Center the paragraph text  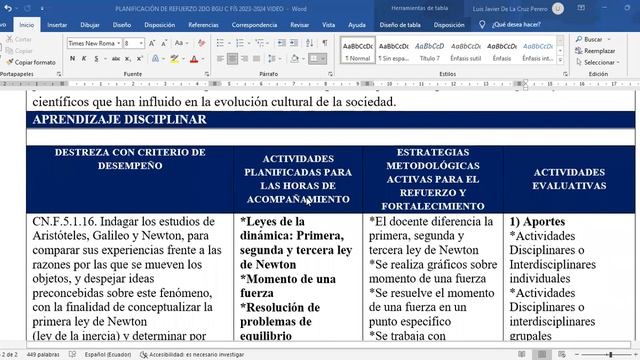[232, 59]
